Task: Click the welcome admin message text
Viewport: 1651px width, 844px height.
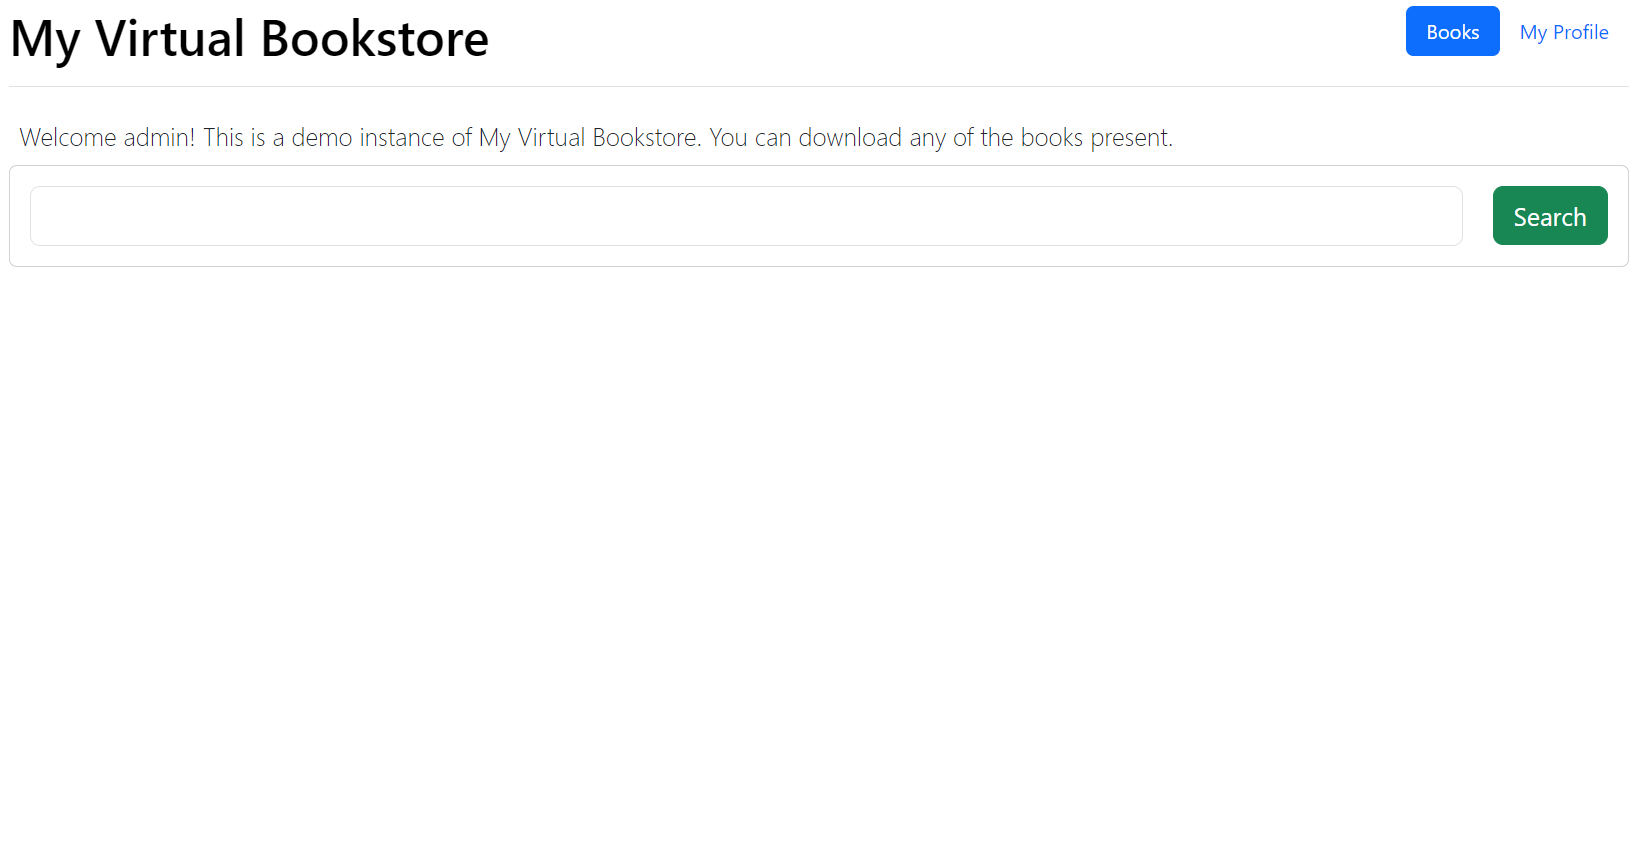Action: tap(595, 137)
